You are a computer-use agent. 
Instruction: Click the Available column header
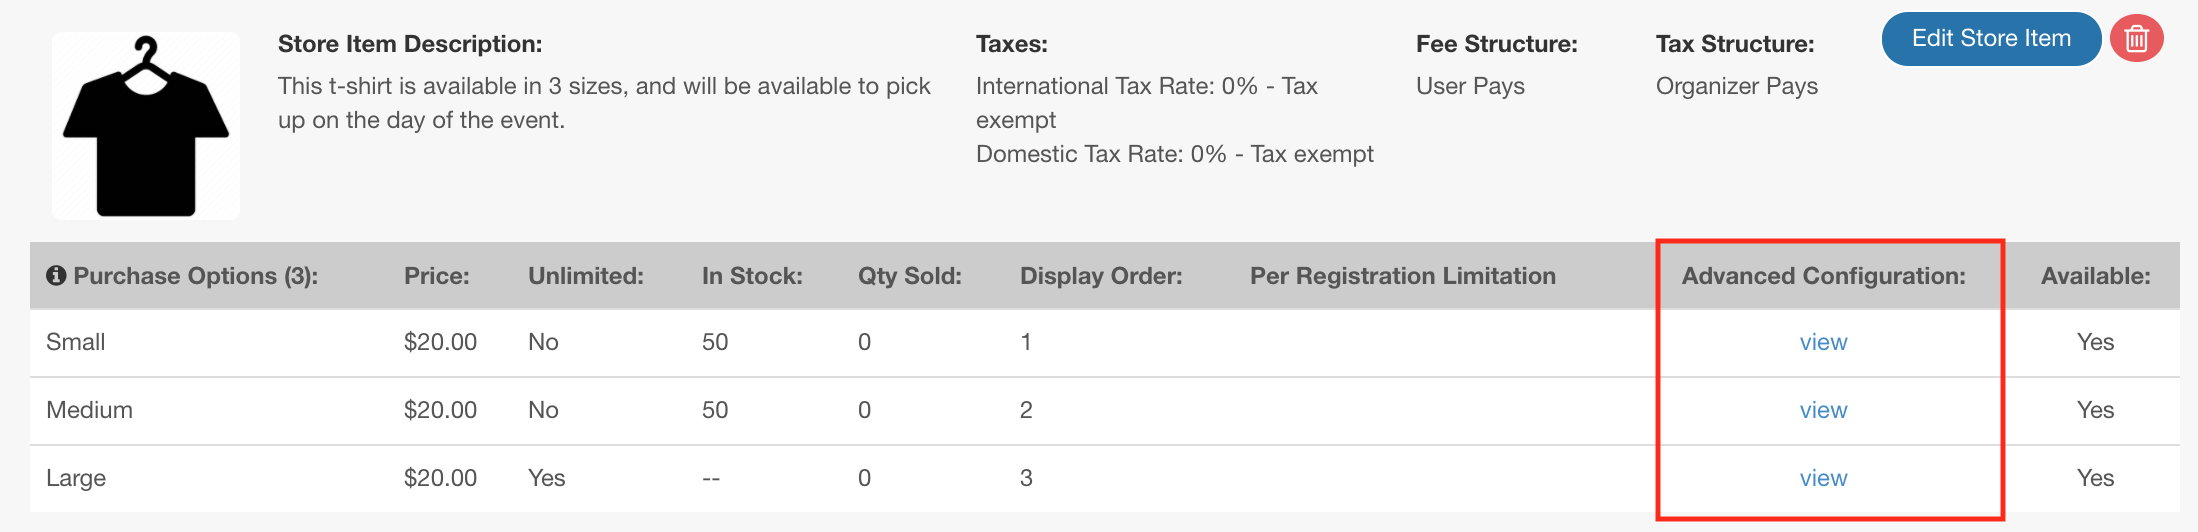[2095, 276]
